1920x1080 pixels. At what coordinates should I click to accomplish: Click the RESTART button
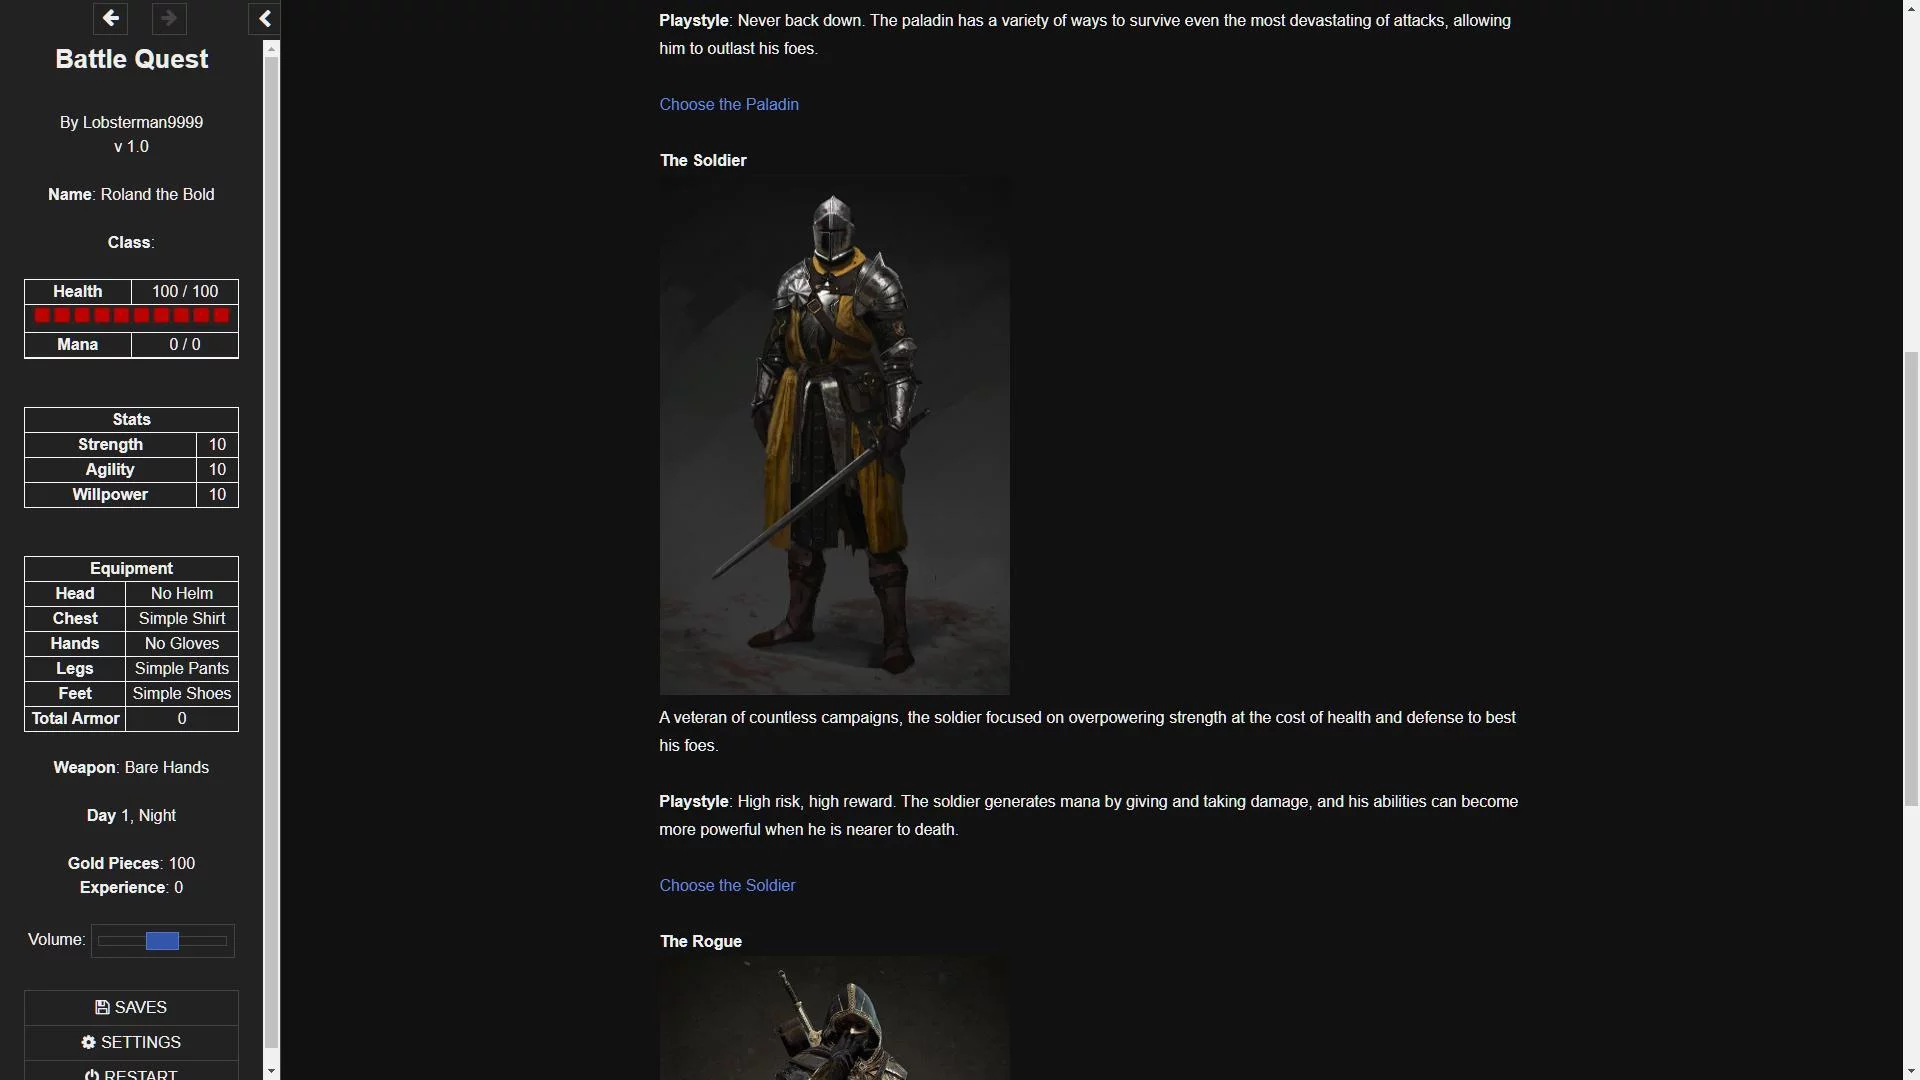(x=131, y=1072)
